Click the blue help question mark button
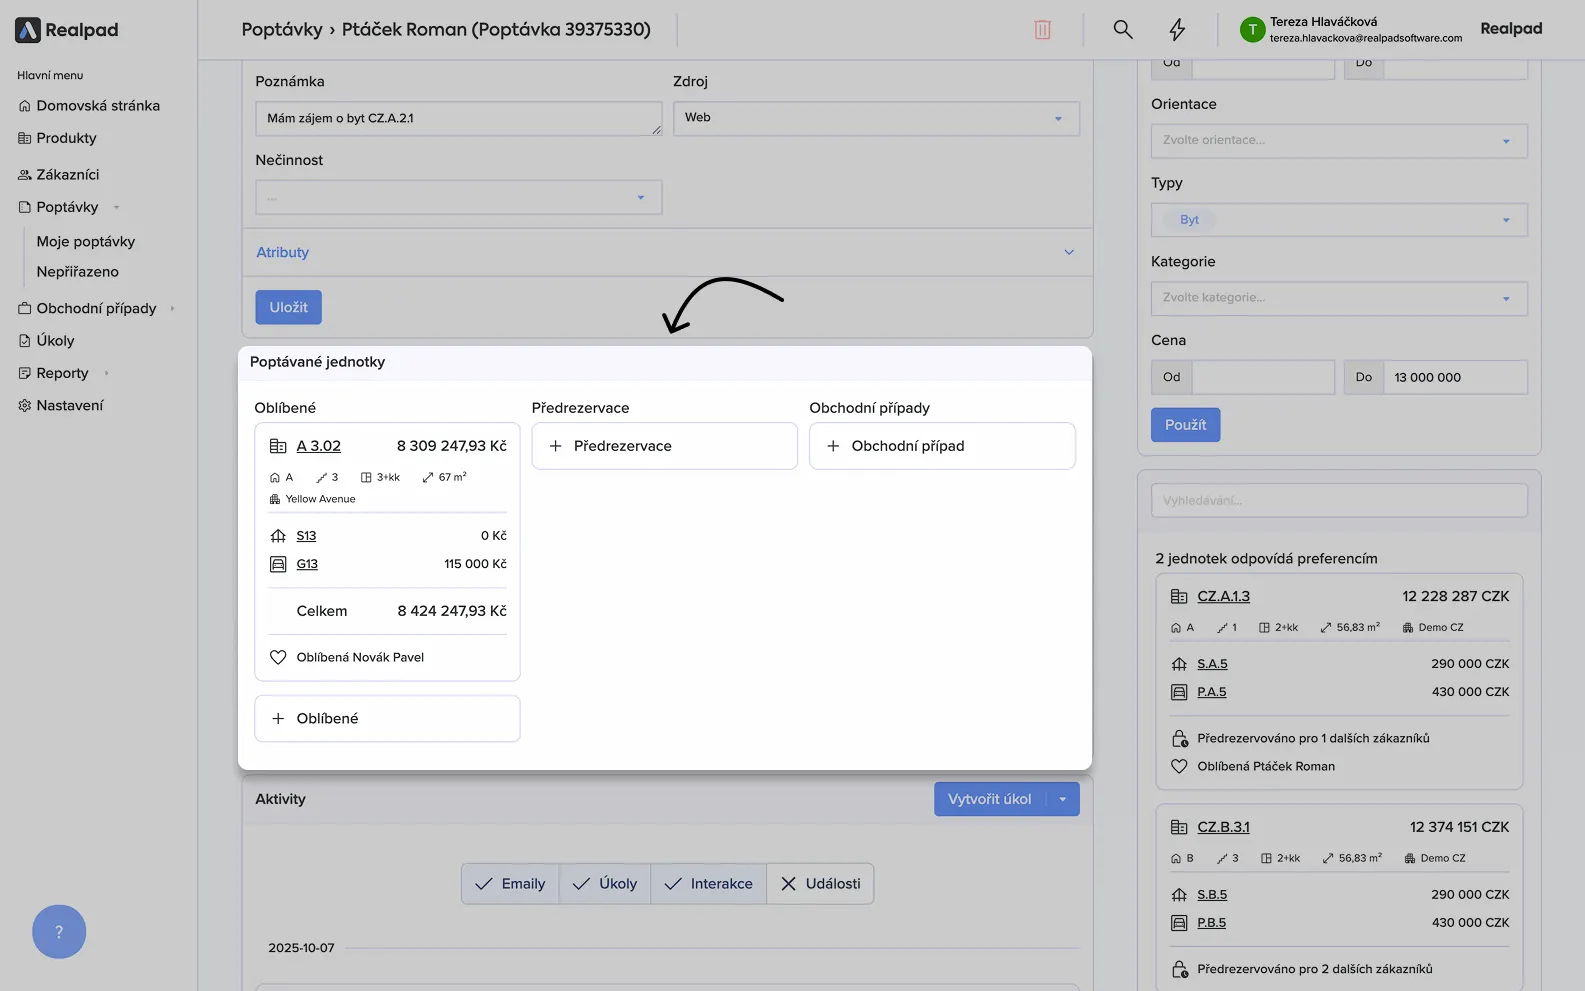Image resolution: width=1585 pixels, height=991 pixels. (x=59, y=932)
